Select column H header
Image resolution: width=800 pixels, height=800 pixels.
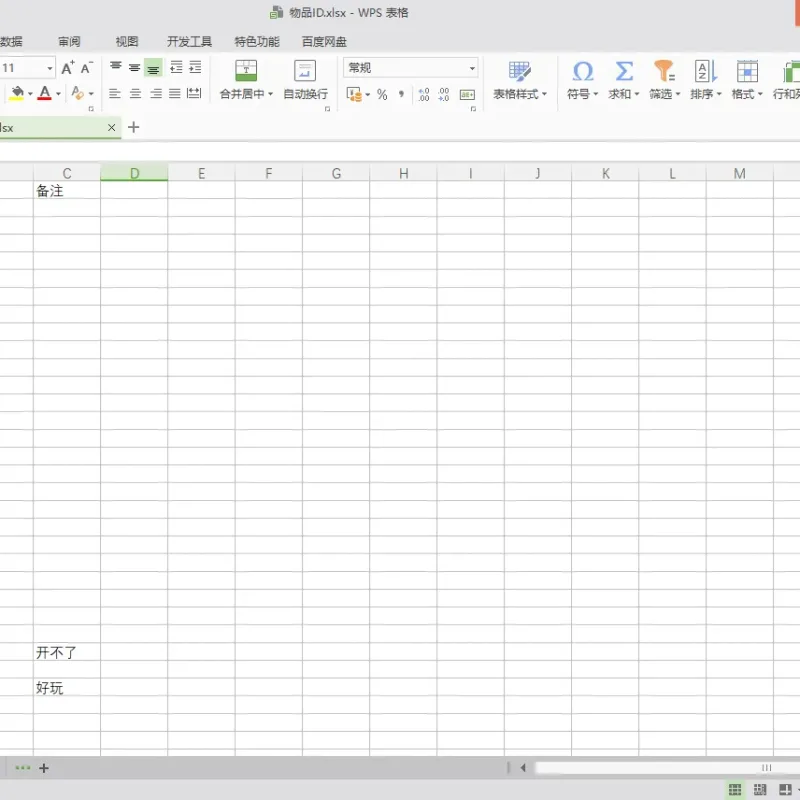(x=404, y=173)
